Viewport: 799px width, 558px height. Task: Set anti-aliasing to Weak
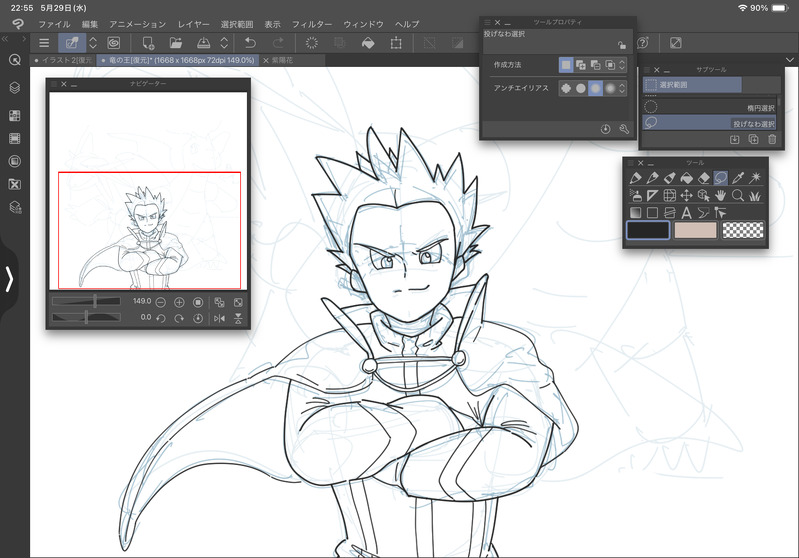pos(580,88)
